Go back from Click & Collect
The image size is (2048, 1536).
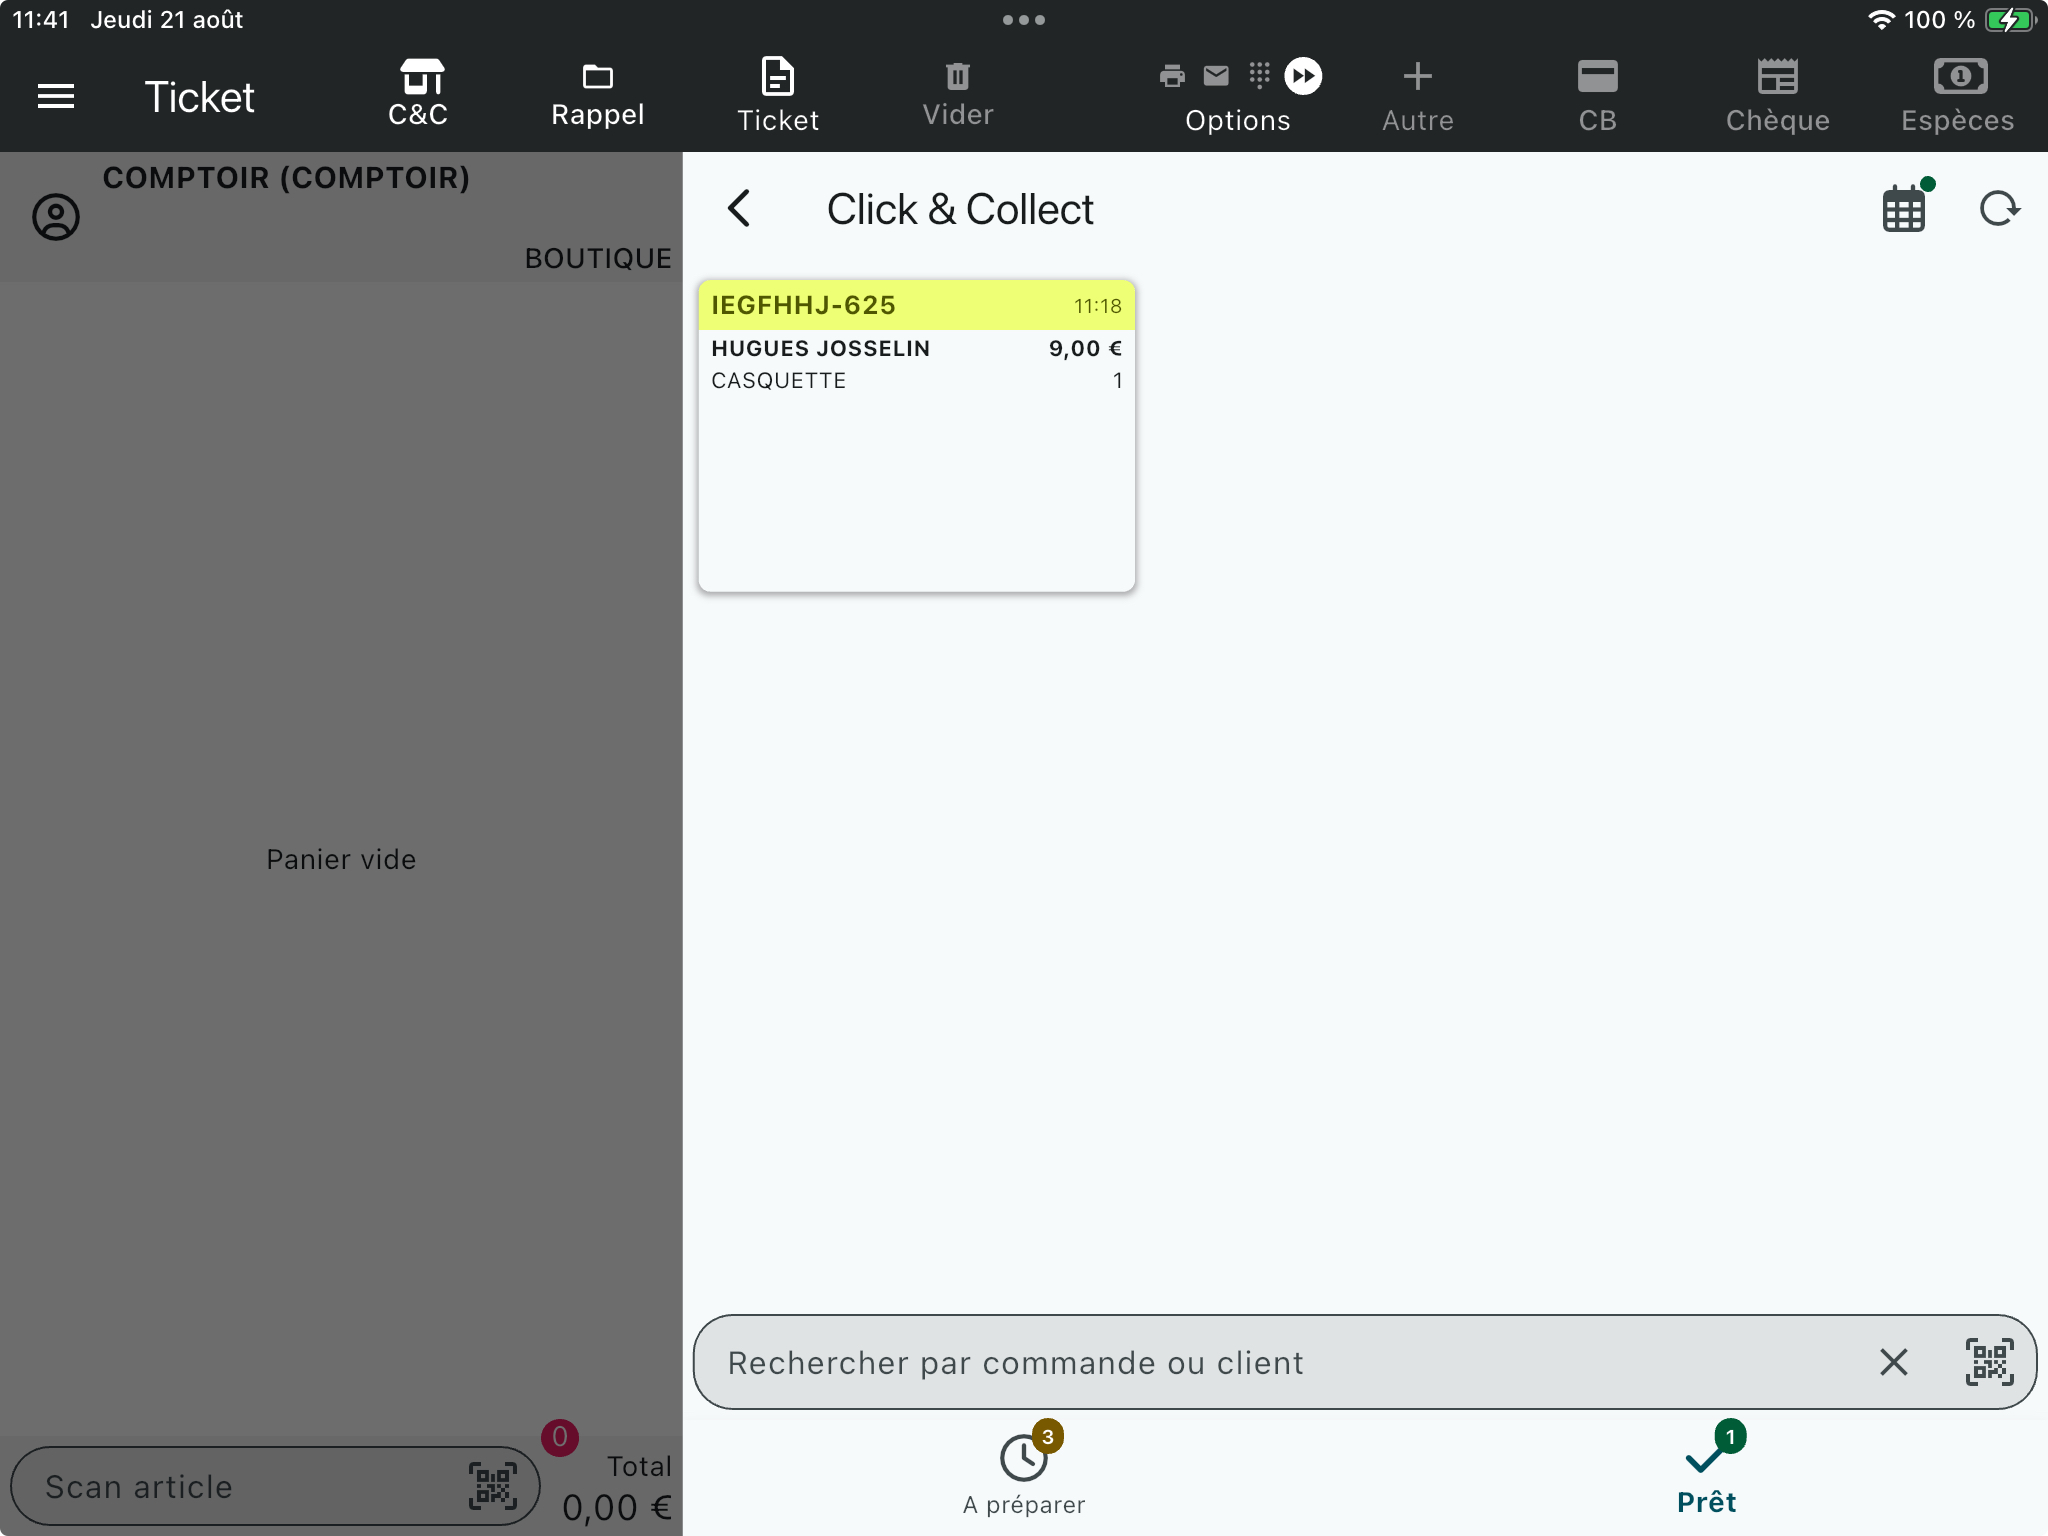click(x=739, y=209)
